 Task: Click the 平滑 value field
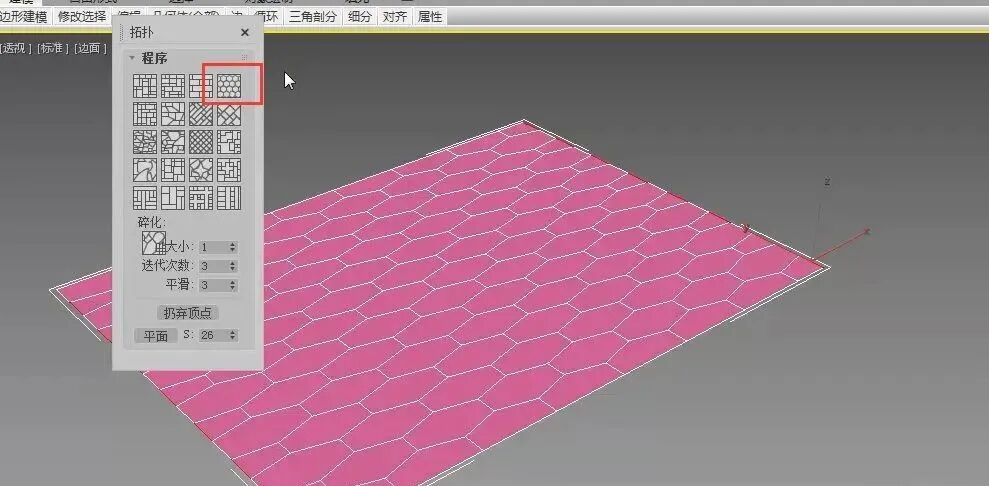[x=213, y=285]
